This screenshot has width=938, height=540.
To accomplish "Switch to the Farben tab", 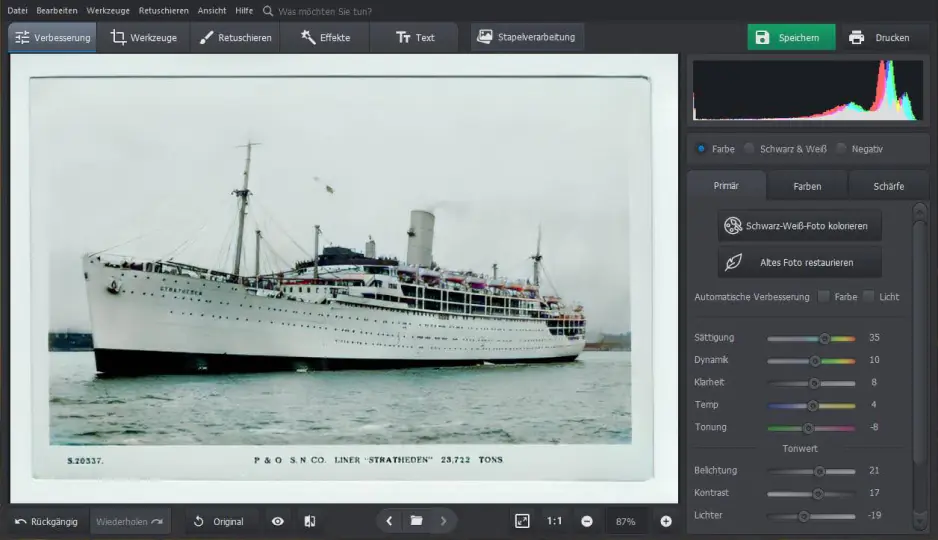I will [x=807, y=186].
